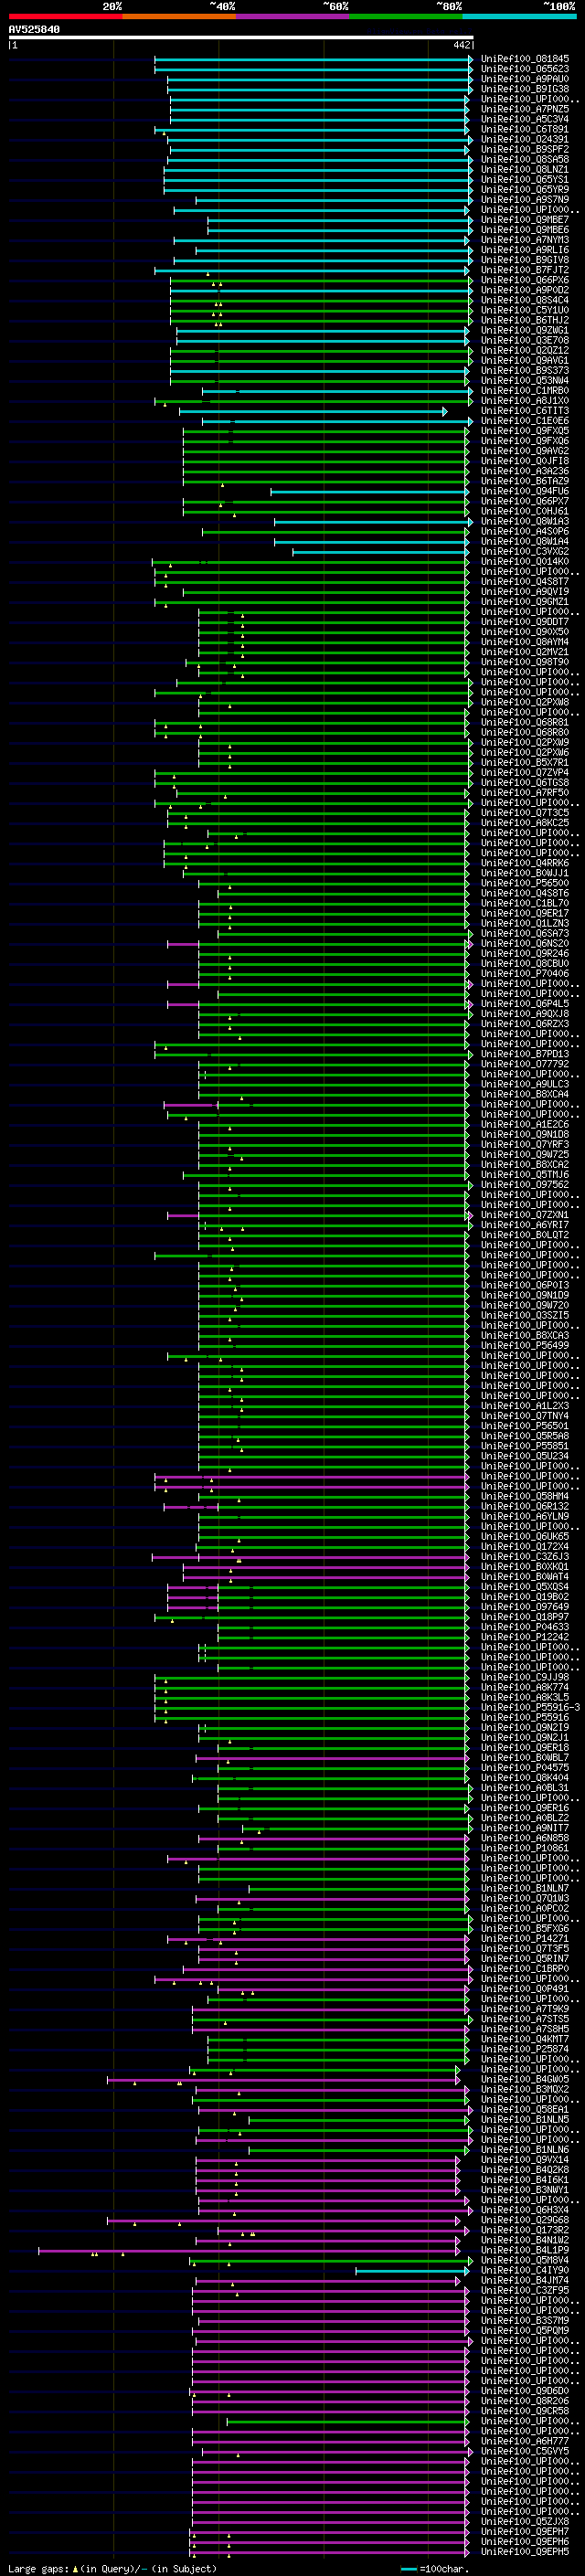Pick the UniRef100_A9S7N9 hit

tap(525, 199)
